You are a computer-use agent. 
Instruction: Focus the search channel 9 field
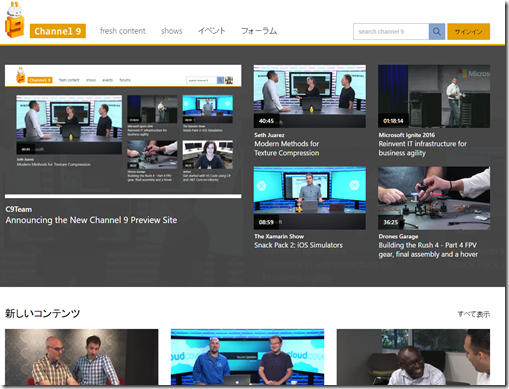[x=391, y=32]
